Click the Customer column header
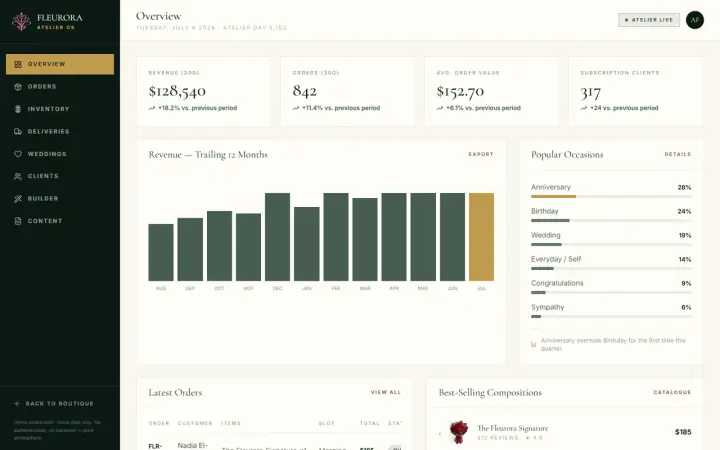Screen dimensions: 720x450 point(195,423)
